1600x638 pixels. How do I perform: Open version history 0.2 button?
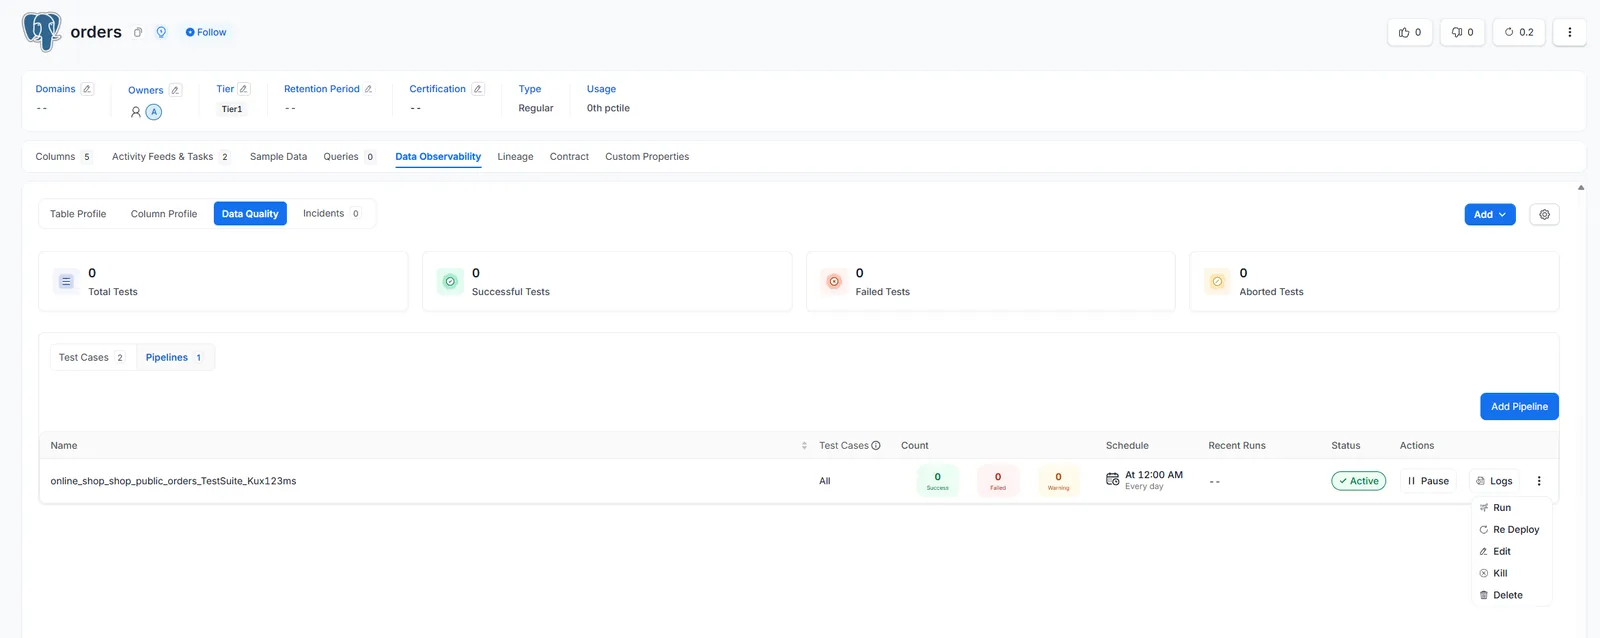pyautogui.click(x=1519, y=32)
